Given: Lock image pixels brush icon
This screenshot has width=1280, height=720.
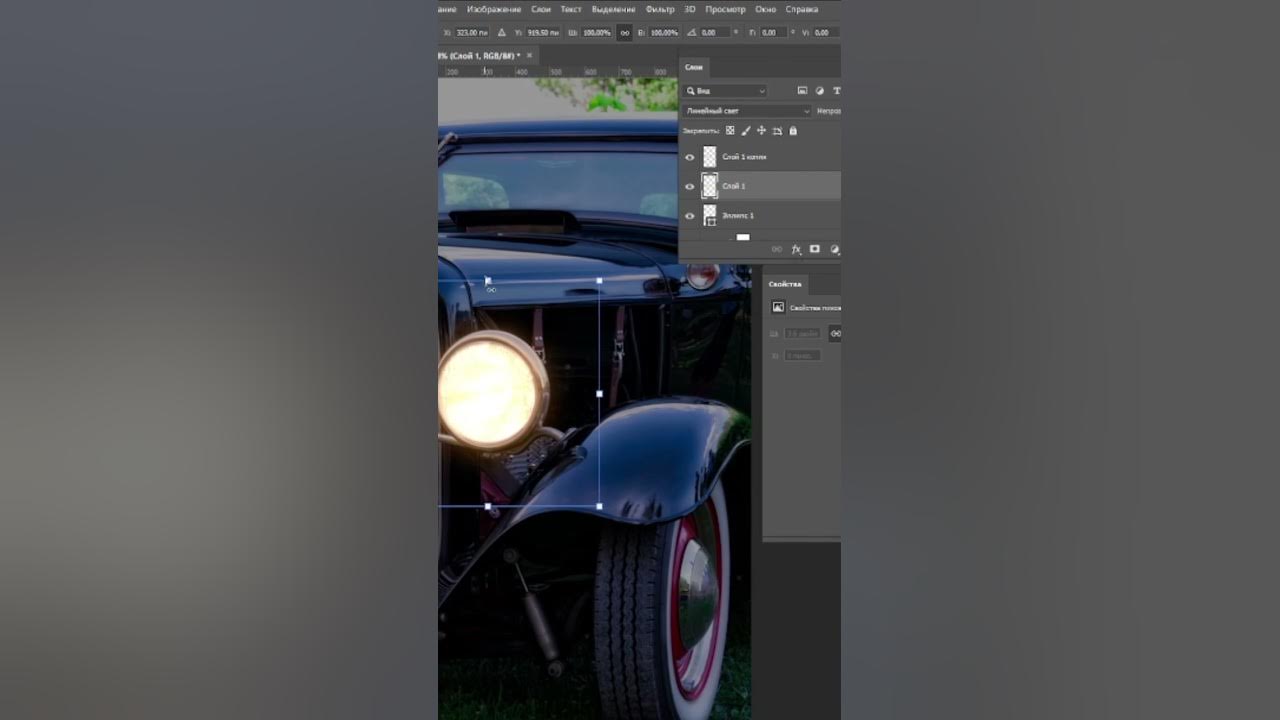Looking at the screenshot, I should 746,131.
